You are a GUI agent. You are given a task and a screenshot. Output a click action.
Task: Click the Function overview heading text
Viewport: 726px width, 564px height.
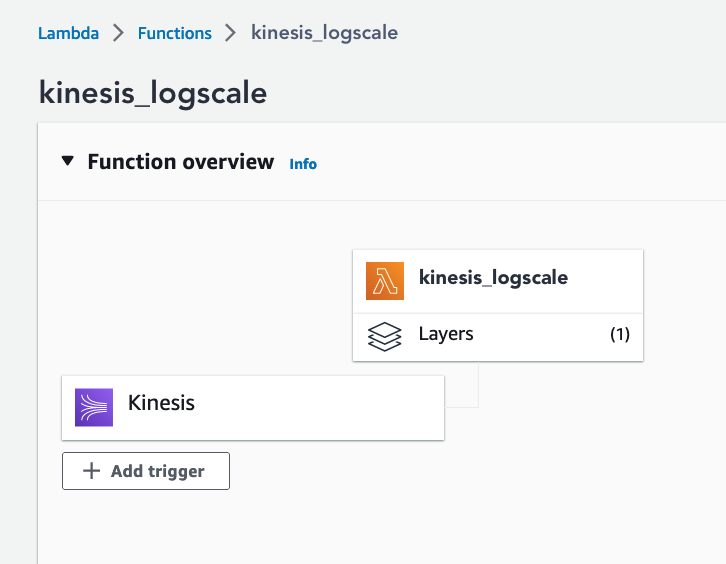[181, 162]
